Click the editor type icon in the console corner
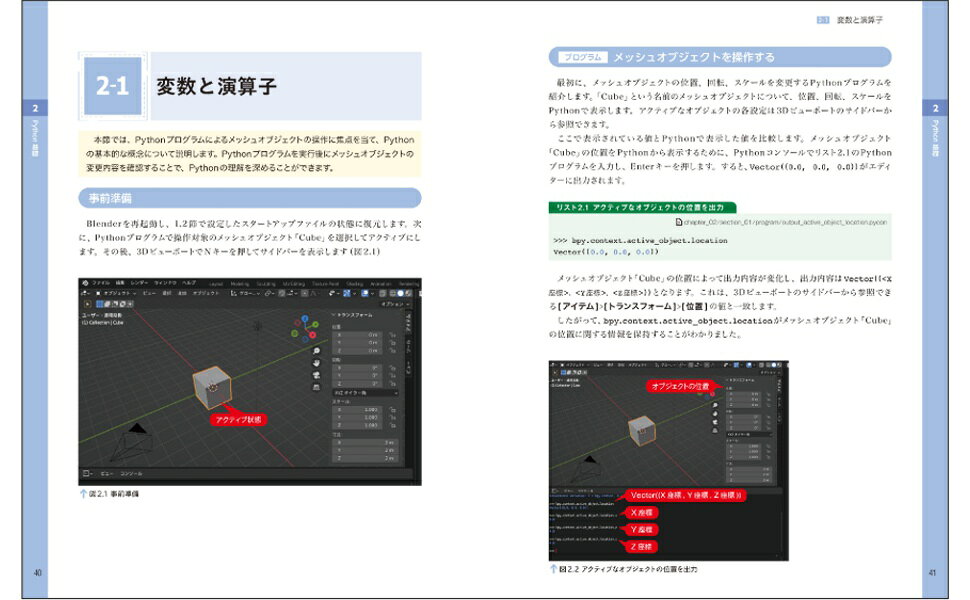 (x=85, y=471)
